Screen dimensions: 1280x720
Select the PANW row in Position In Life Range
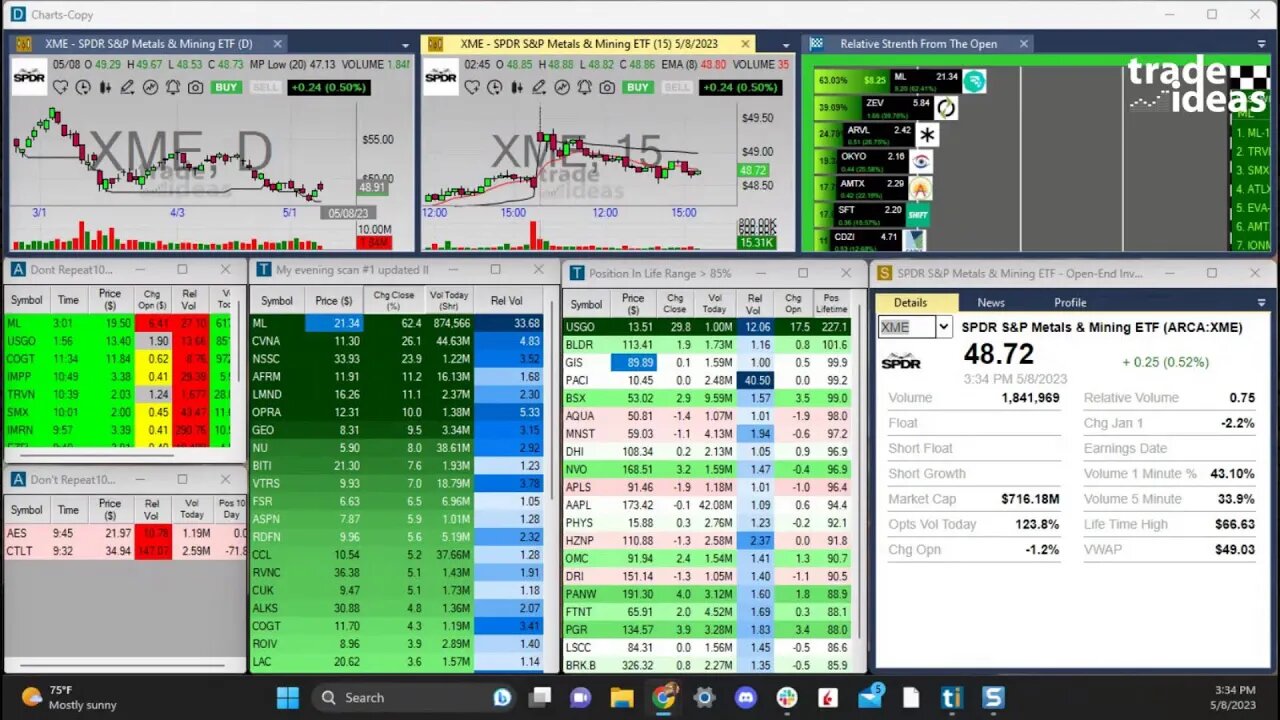707,594
